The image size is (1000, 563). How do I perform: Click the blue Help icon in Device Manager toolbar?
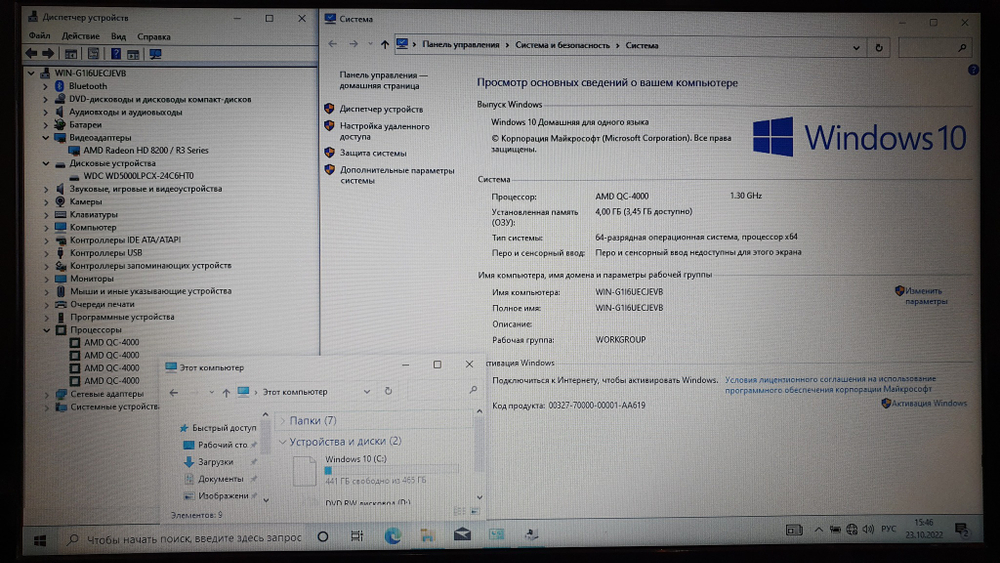[x=116, y=54]
